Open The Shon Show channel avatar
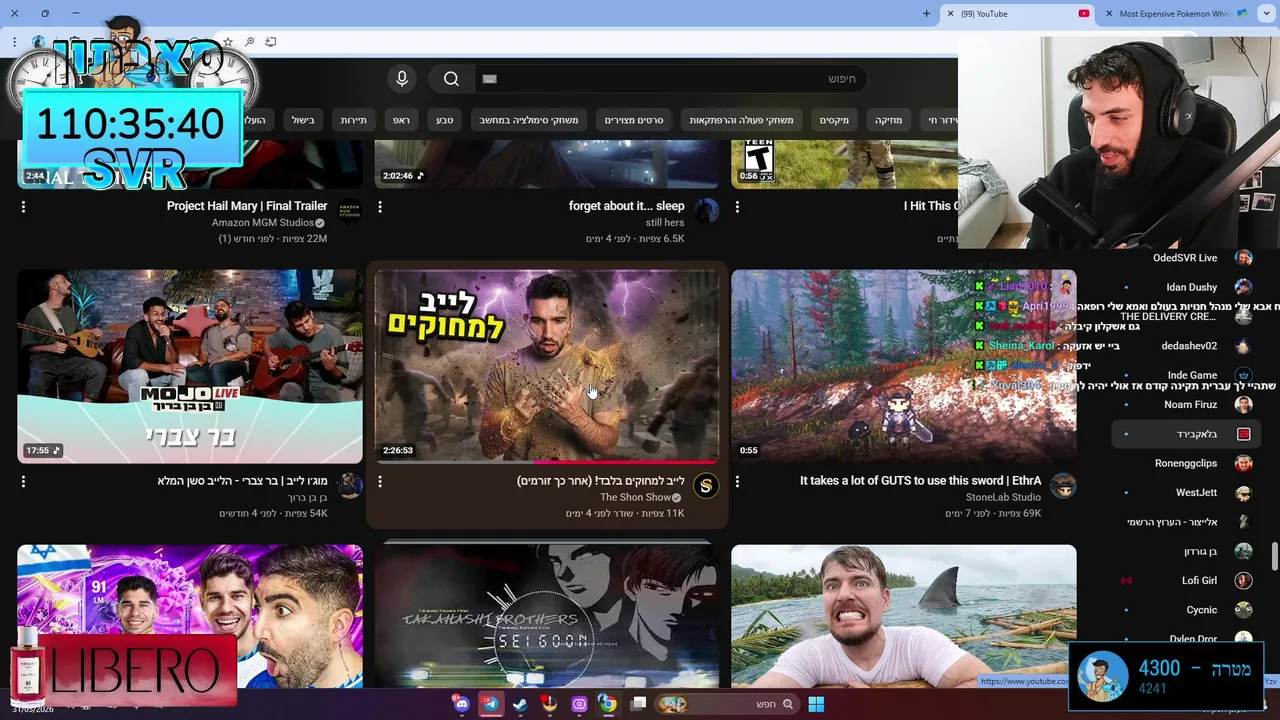 706,486
